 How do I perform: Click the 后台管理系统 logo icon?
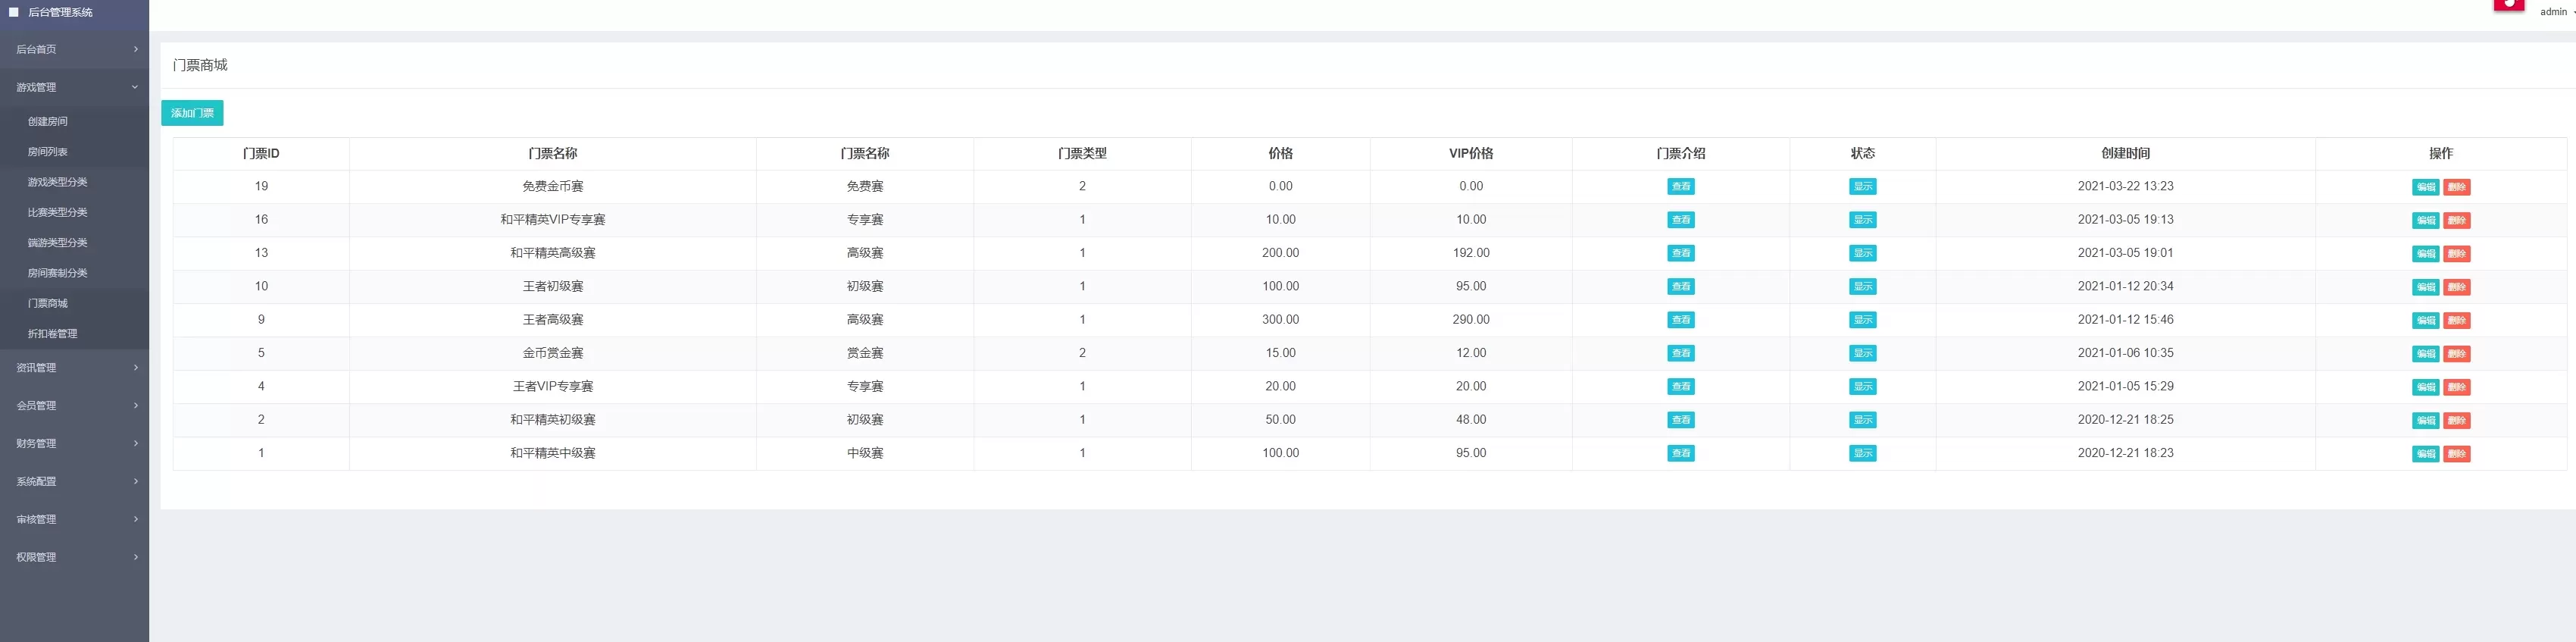coord(14,12)
